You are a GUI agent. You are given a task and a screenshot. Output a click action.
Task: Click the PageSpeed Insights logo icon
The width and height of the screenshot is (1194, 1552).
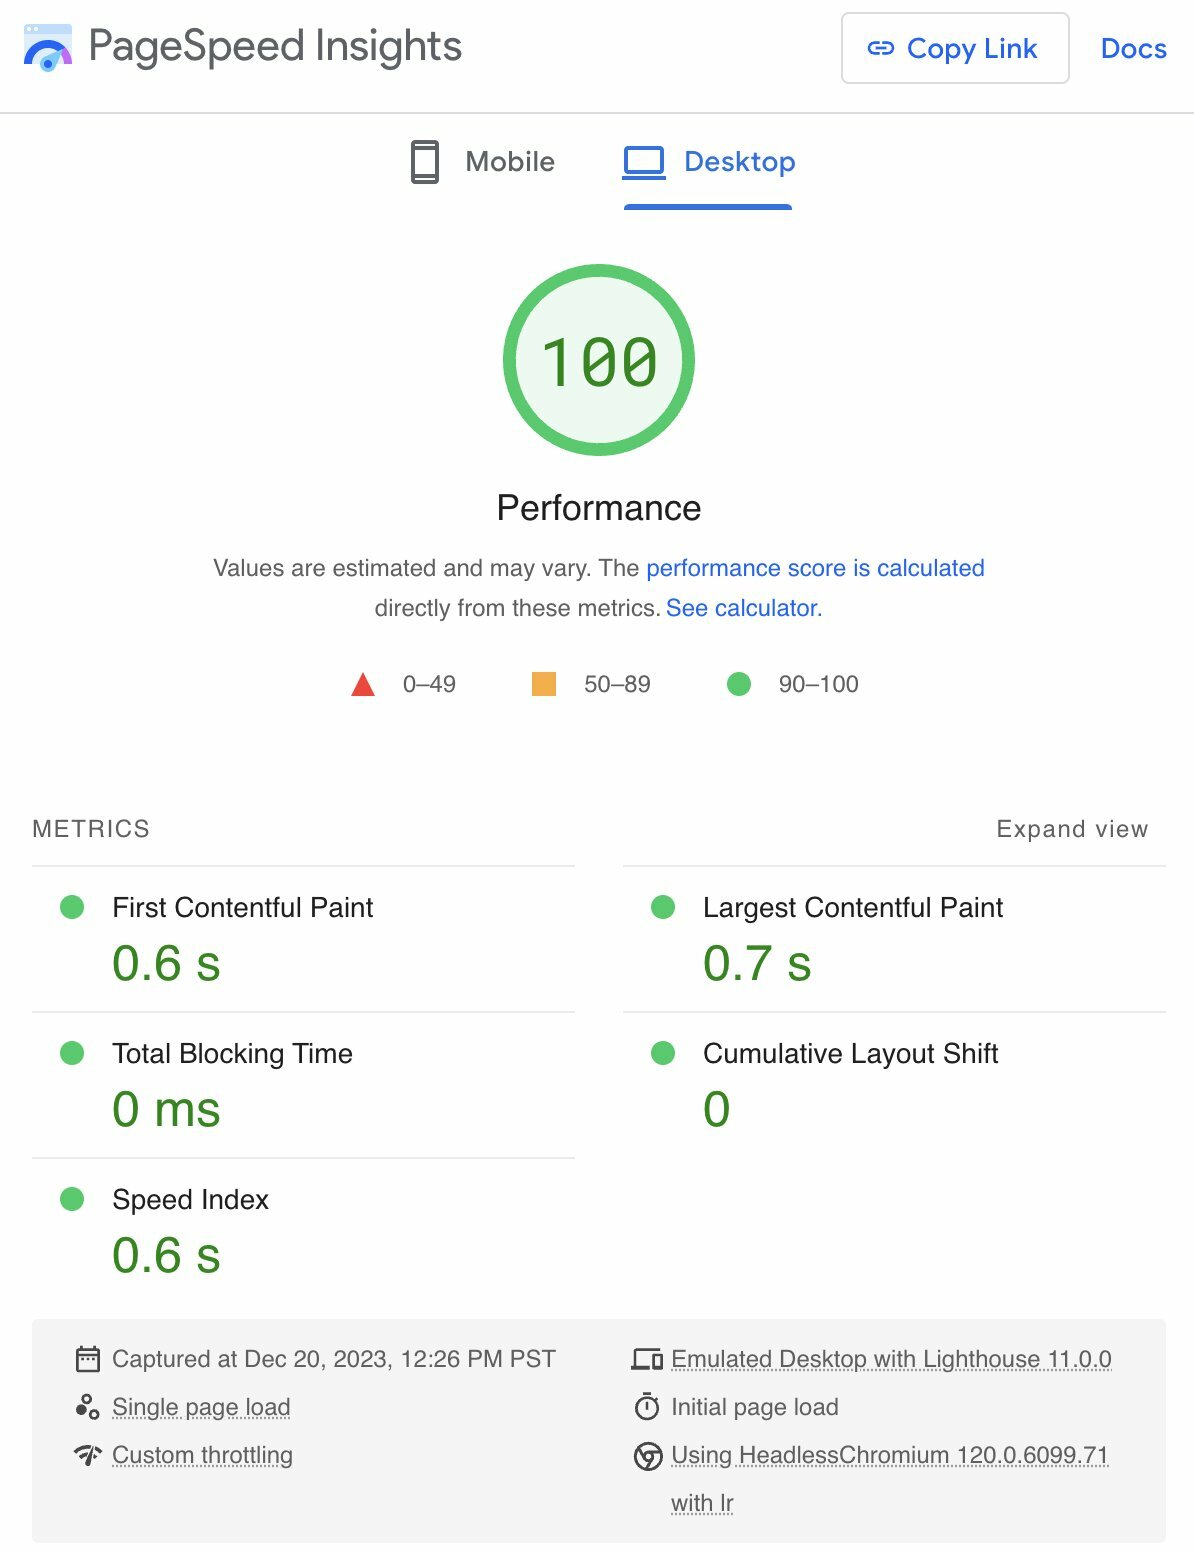click(x=47, y=48)
